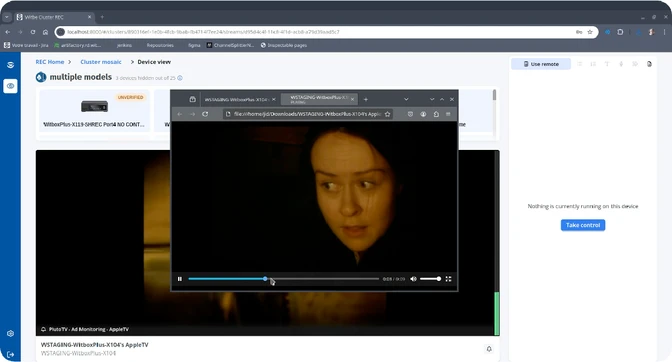672x362 pixels.
Task: Bookmark the file page in Firefox popup
Action: pos(387,114)
